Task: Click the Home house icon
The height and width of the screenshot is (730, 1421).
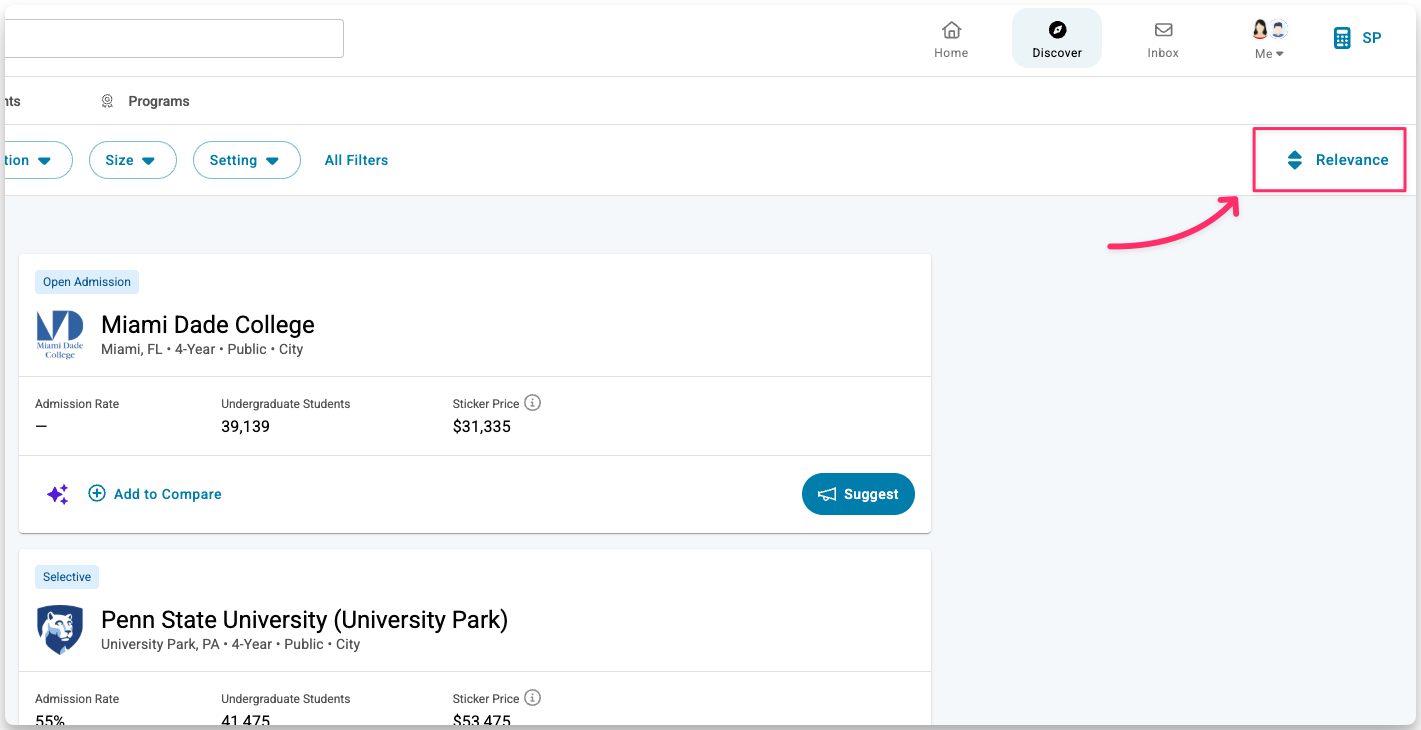Action: point(951,30)
